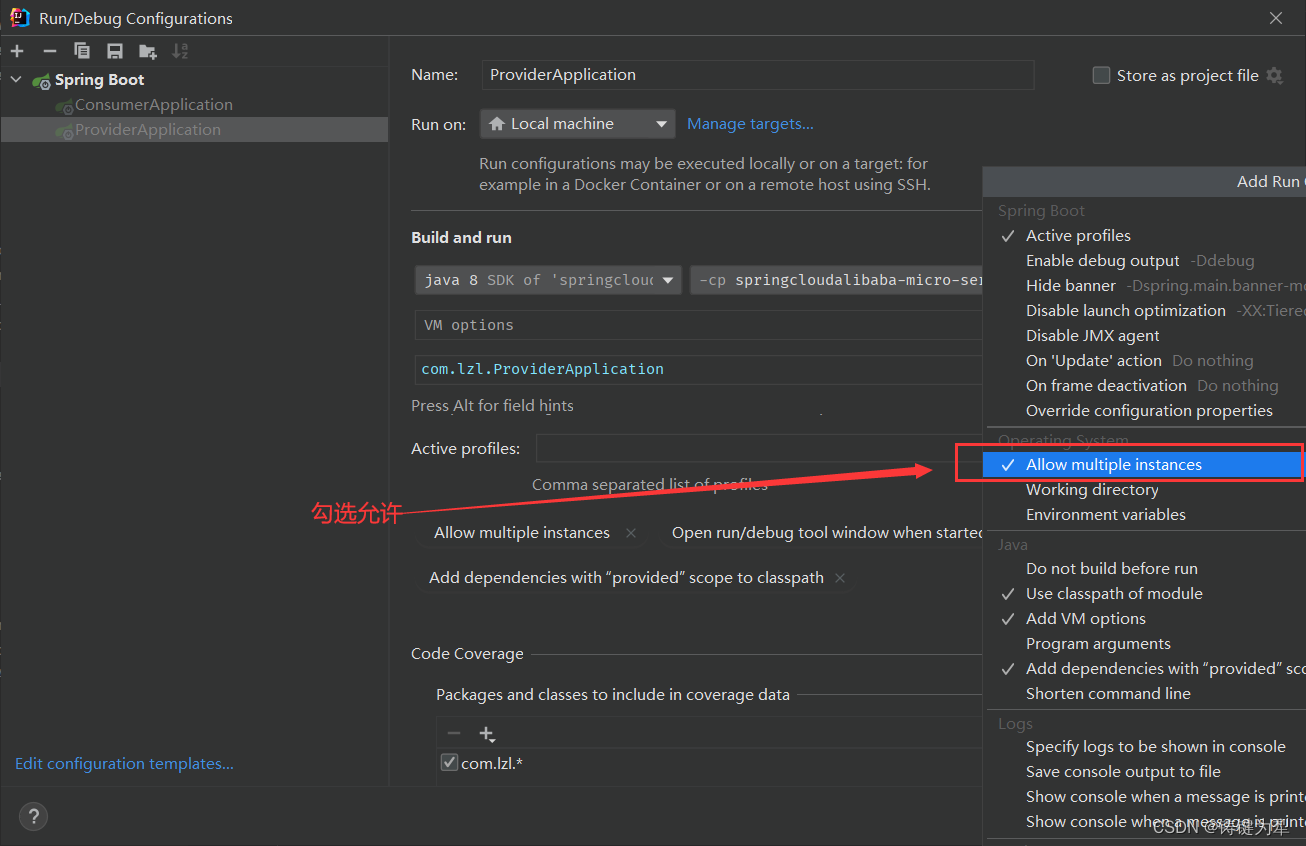The height and width of the screenshot is (846, 1306).
Task: Click the Open run/debug tool window tag
Action: tap(827, 533)
